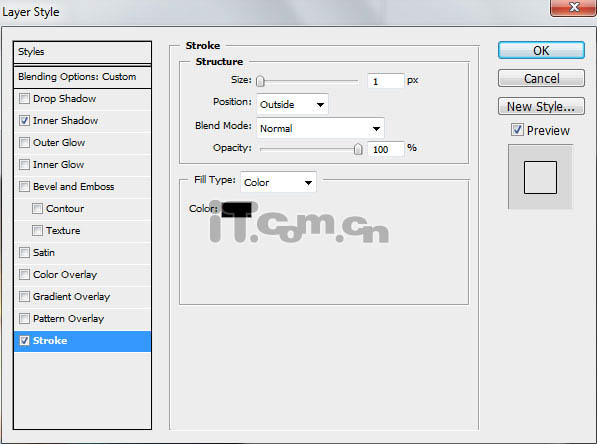This screenshot has width=597, height=444.
Task: Click the Opacity slider handle
Action: (x=358, y=149)
